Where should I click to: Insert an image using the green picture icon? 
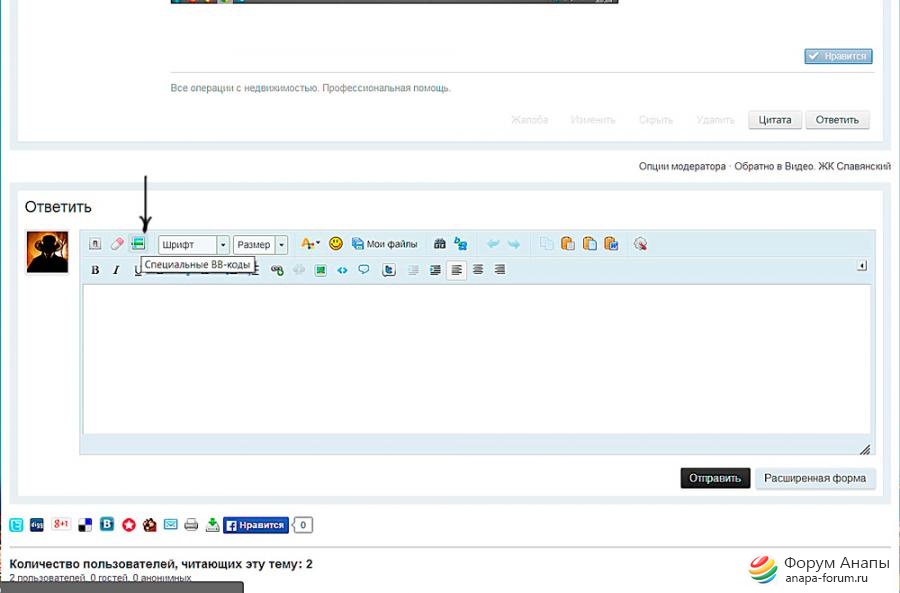click(x=320, y=270)
